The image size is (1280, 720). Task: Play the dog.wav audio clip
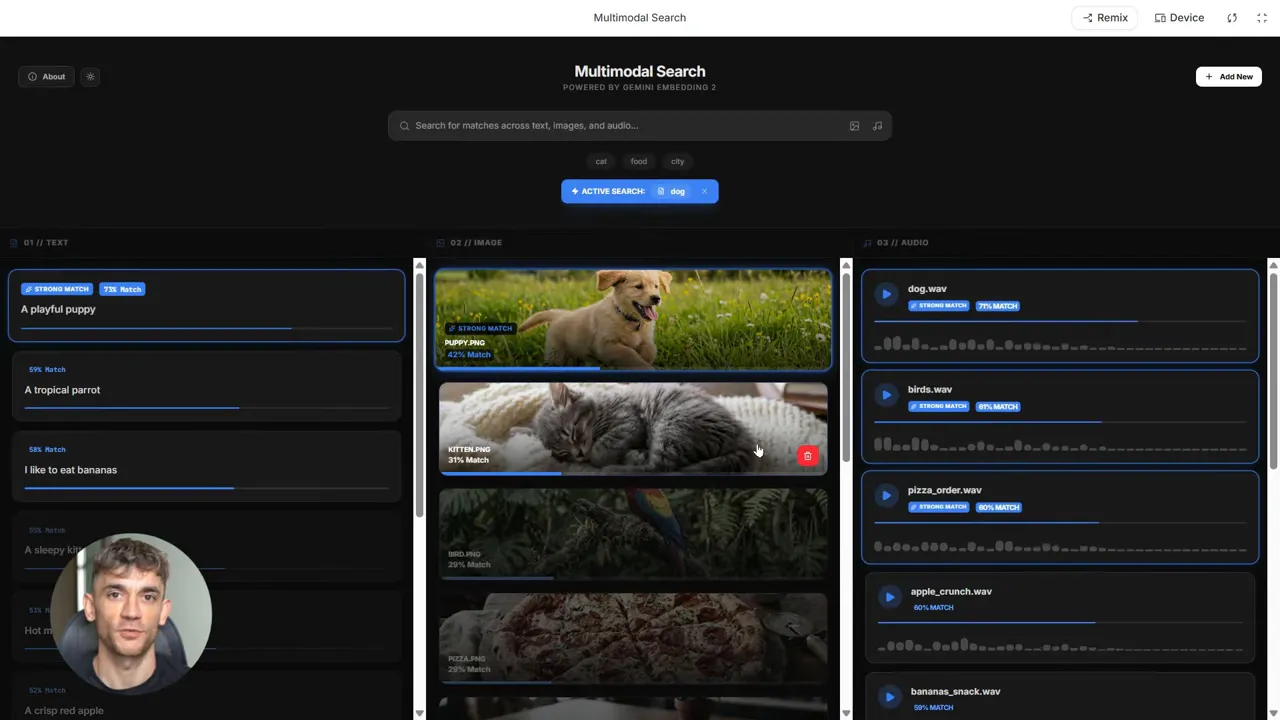[886, 294]
